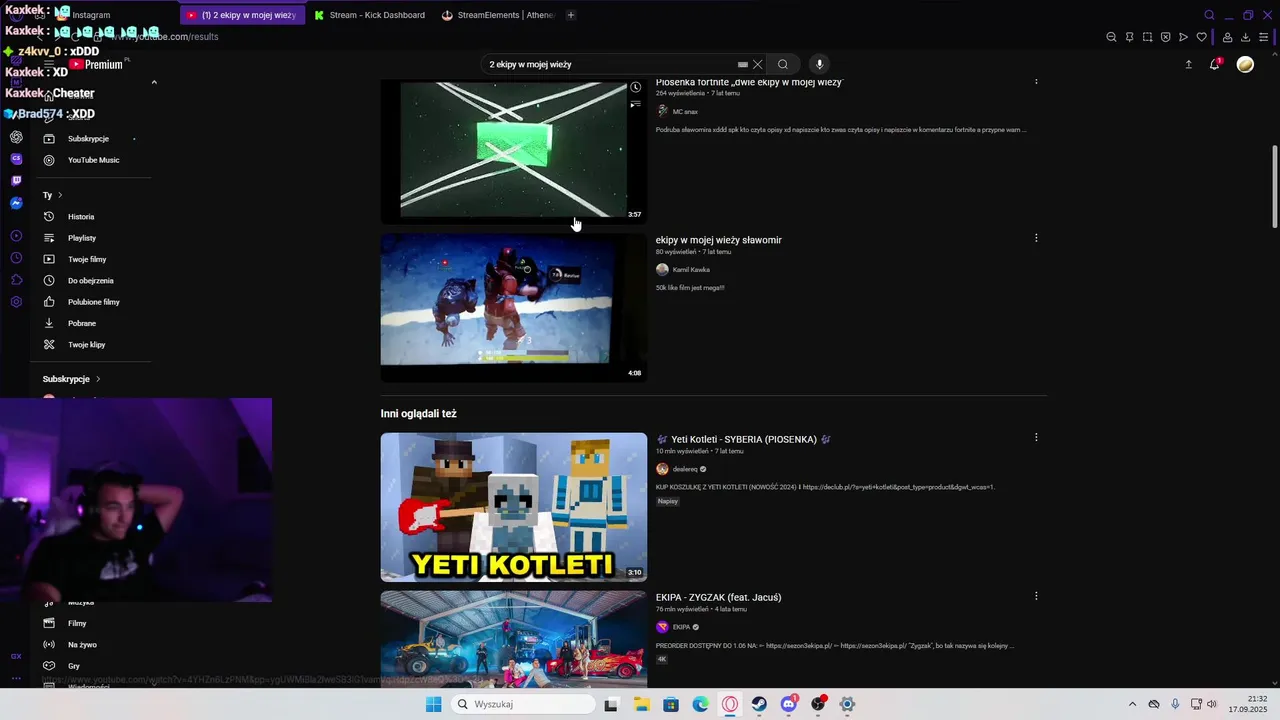Click the page vertical scrollbar thumb
The width and height of the screenshot is (1280, 720).
[1274, 187]
